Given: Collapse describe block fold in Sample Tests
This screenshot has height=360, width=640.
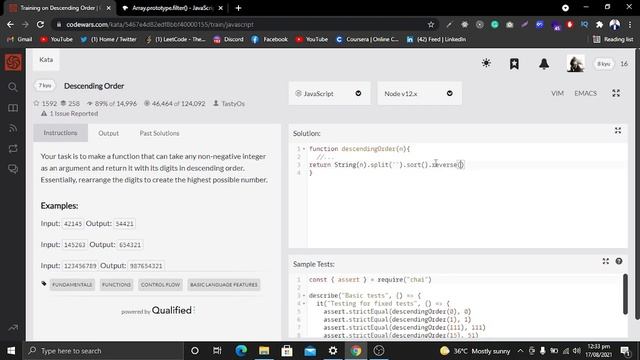Looking at the screenshot, I should pyautogui.click(x=304, y=296).
